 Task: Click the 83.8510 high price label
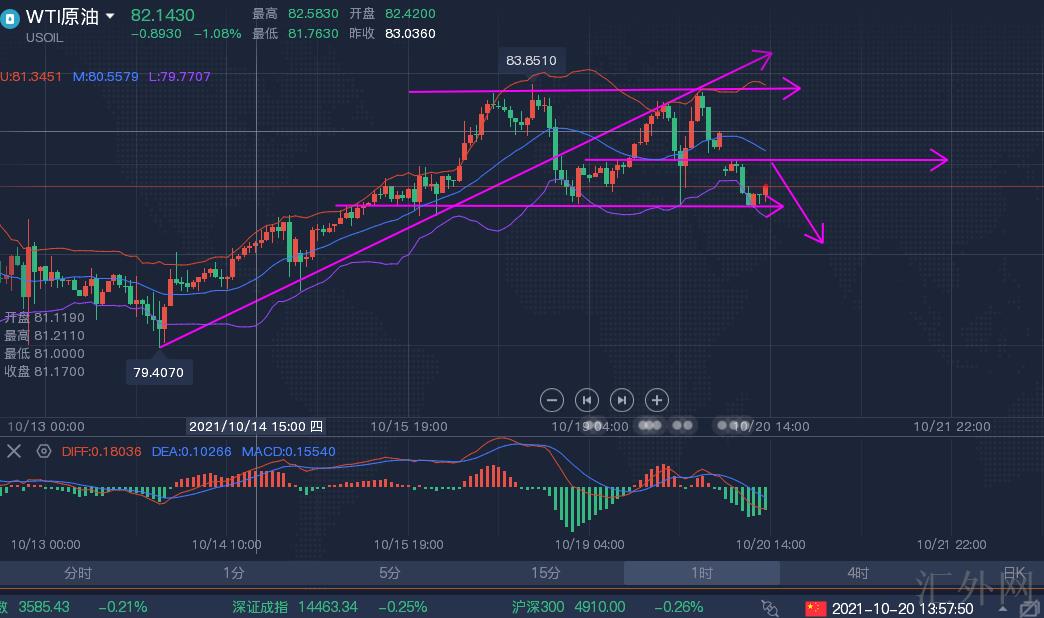(x=530, y=60)
